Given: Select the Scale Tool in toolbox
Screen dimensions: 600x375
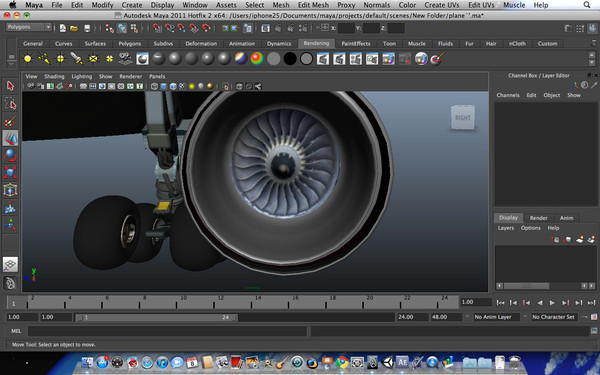Looking at the screenshot, I should (x=10, y=173).
